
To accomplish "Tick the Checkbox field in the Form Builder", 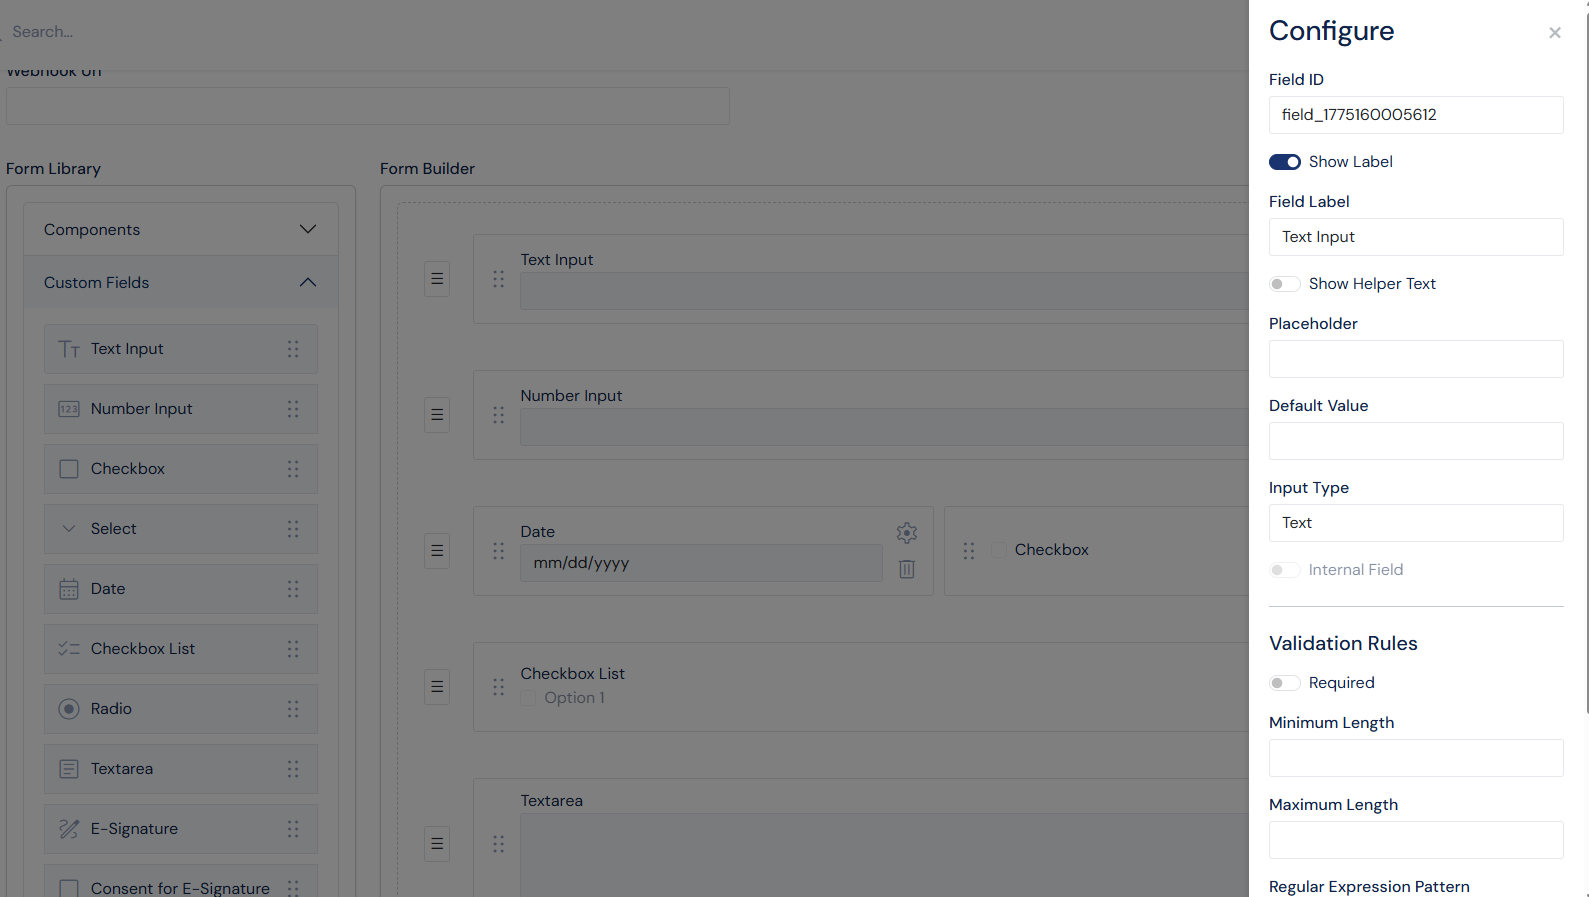I will point(998,549).
